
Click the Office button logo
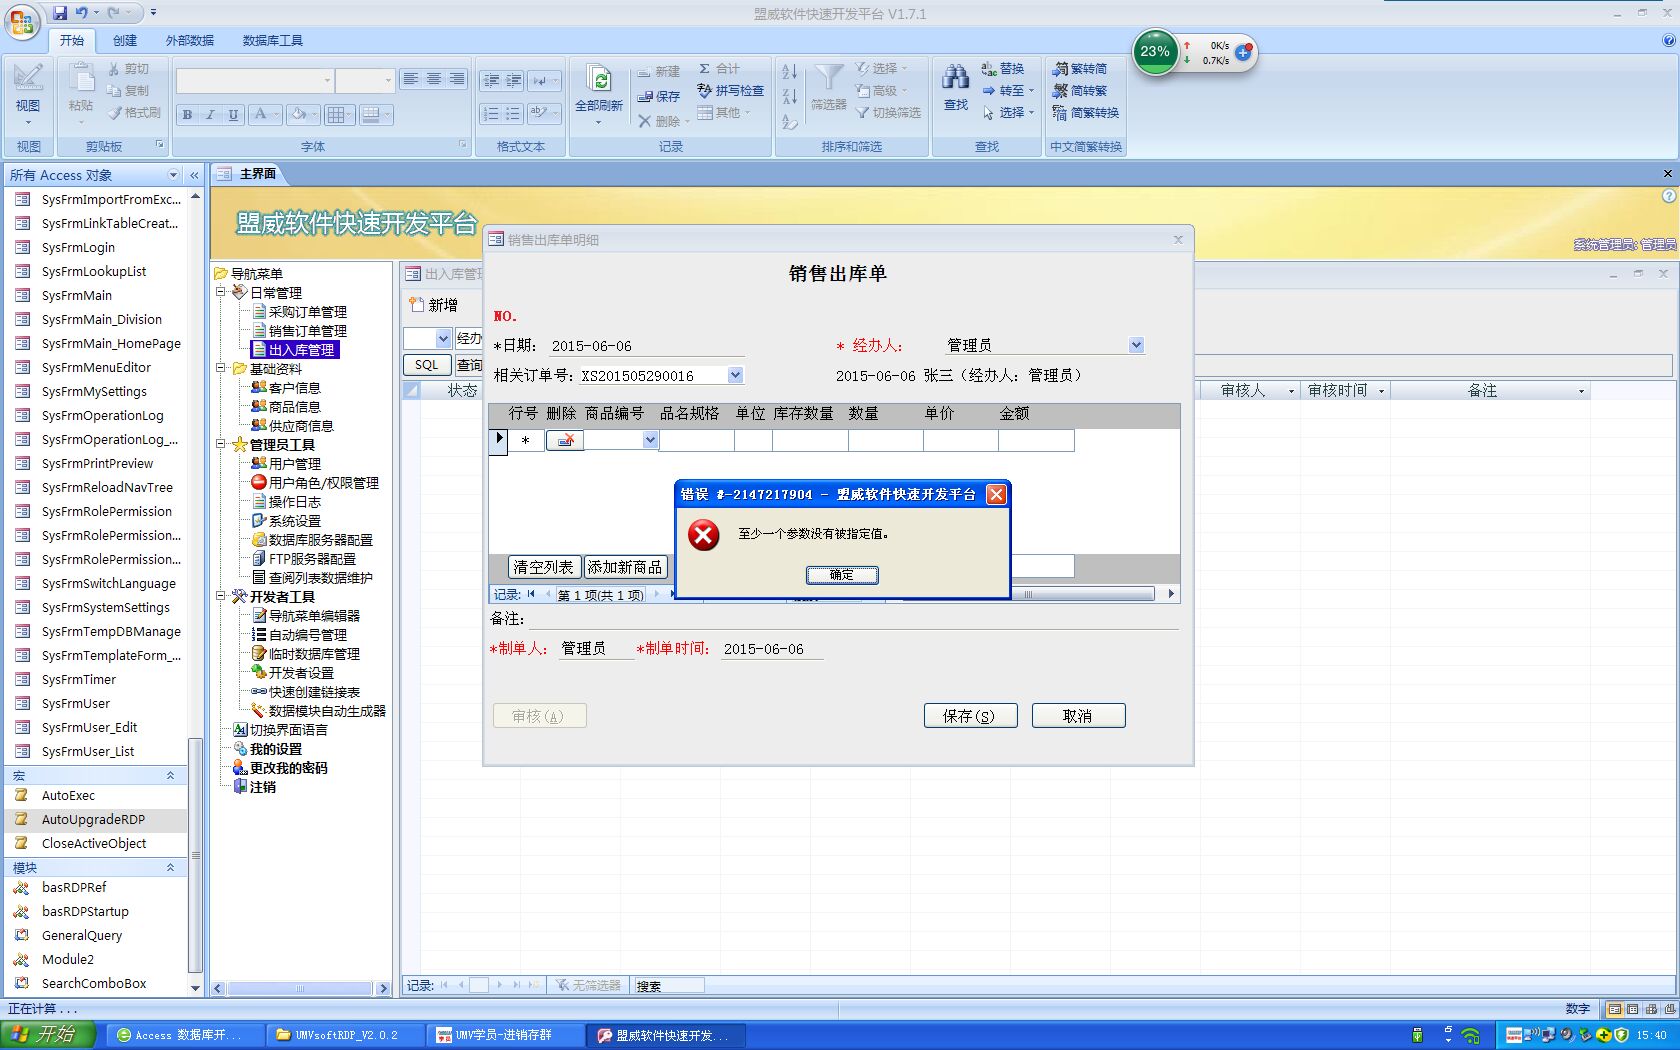pos(22,22)
